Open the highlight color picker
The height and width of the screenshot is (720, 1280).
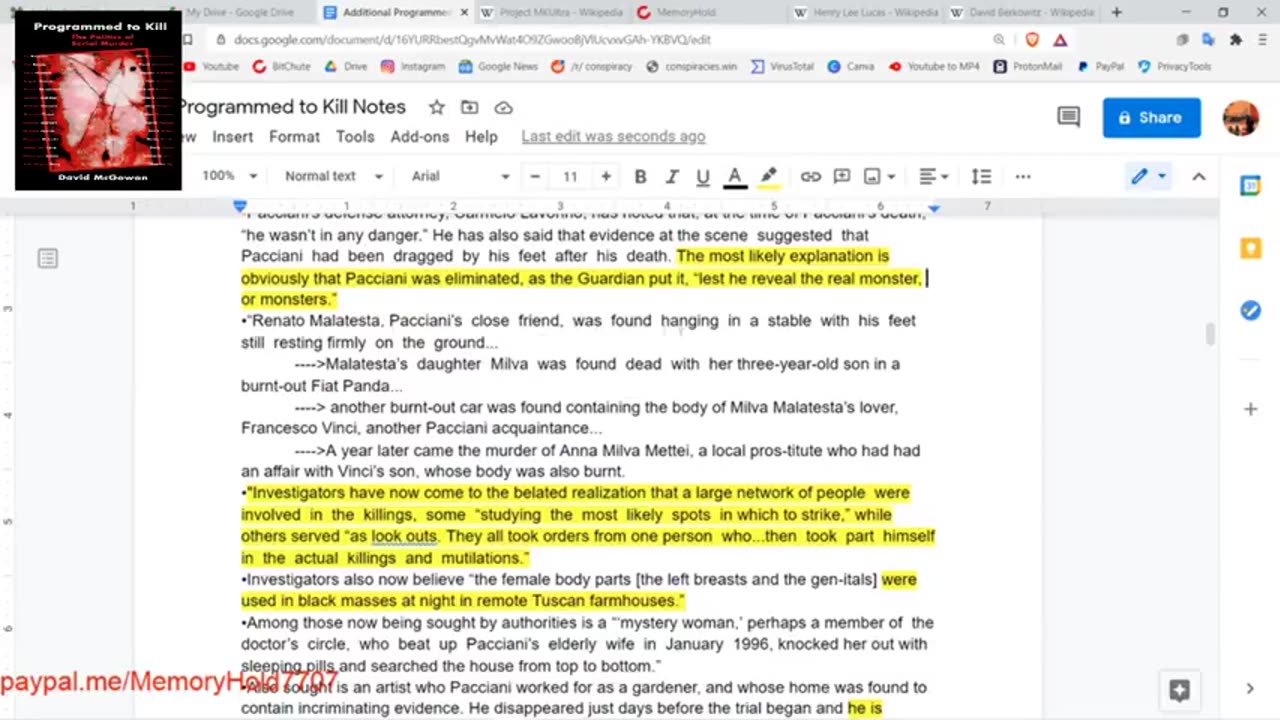coord(768,176)
